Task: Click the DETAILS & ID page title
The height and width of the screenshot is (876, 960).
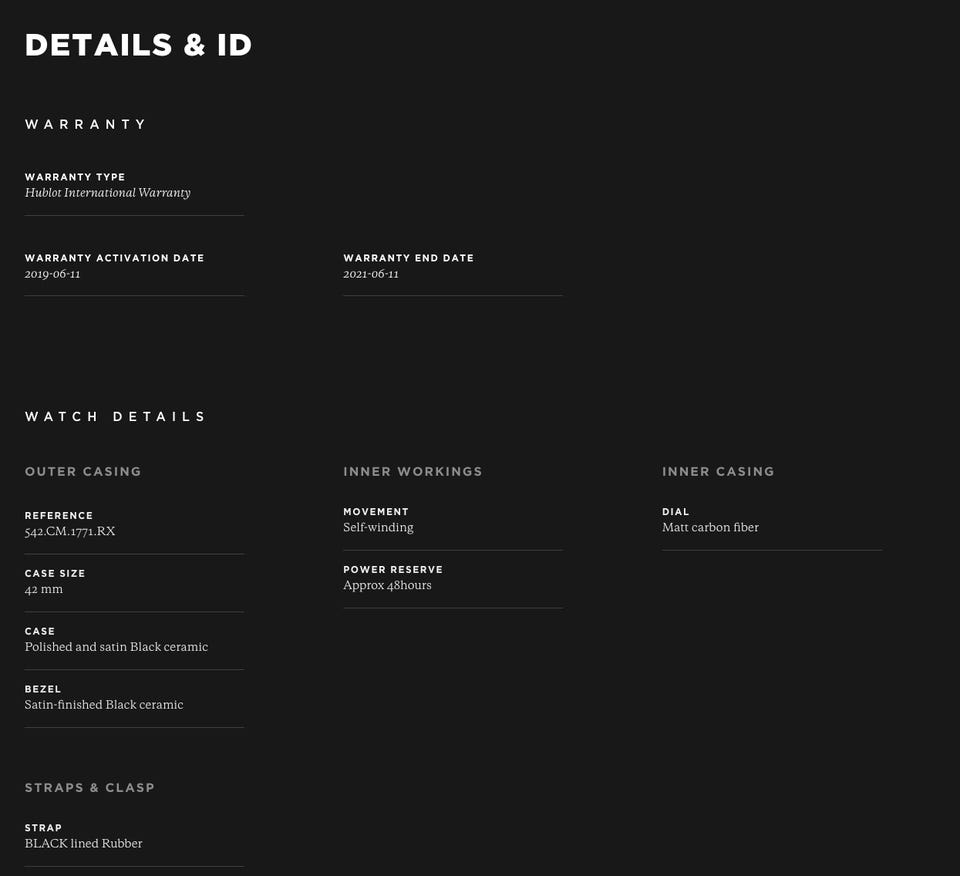Action: click(x=137, y=45)
